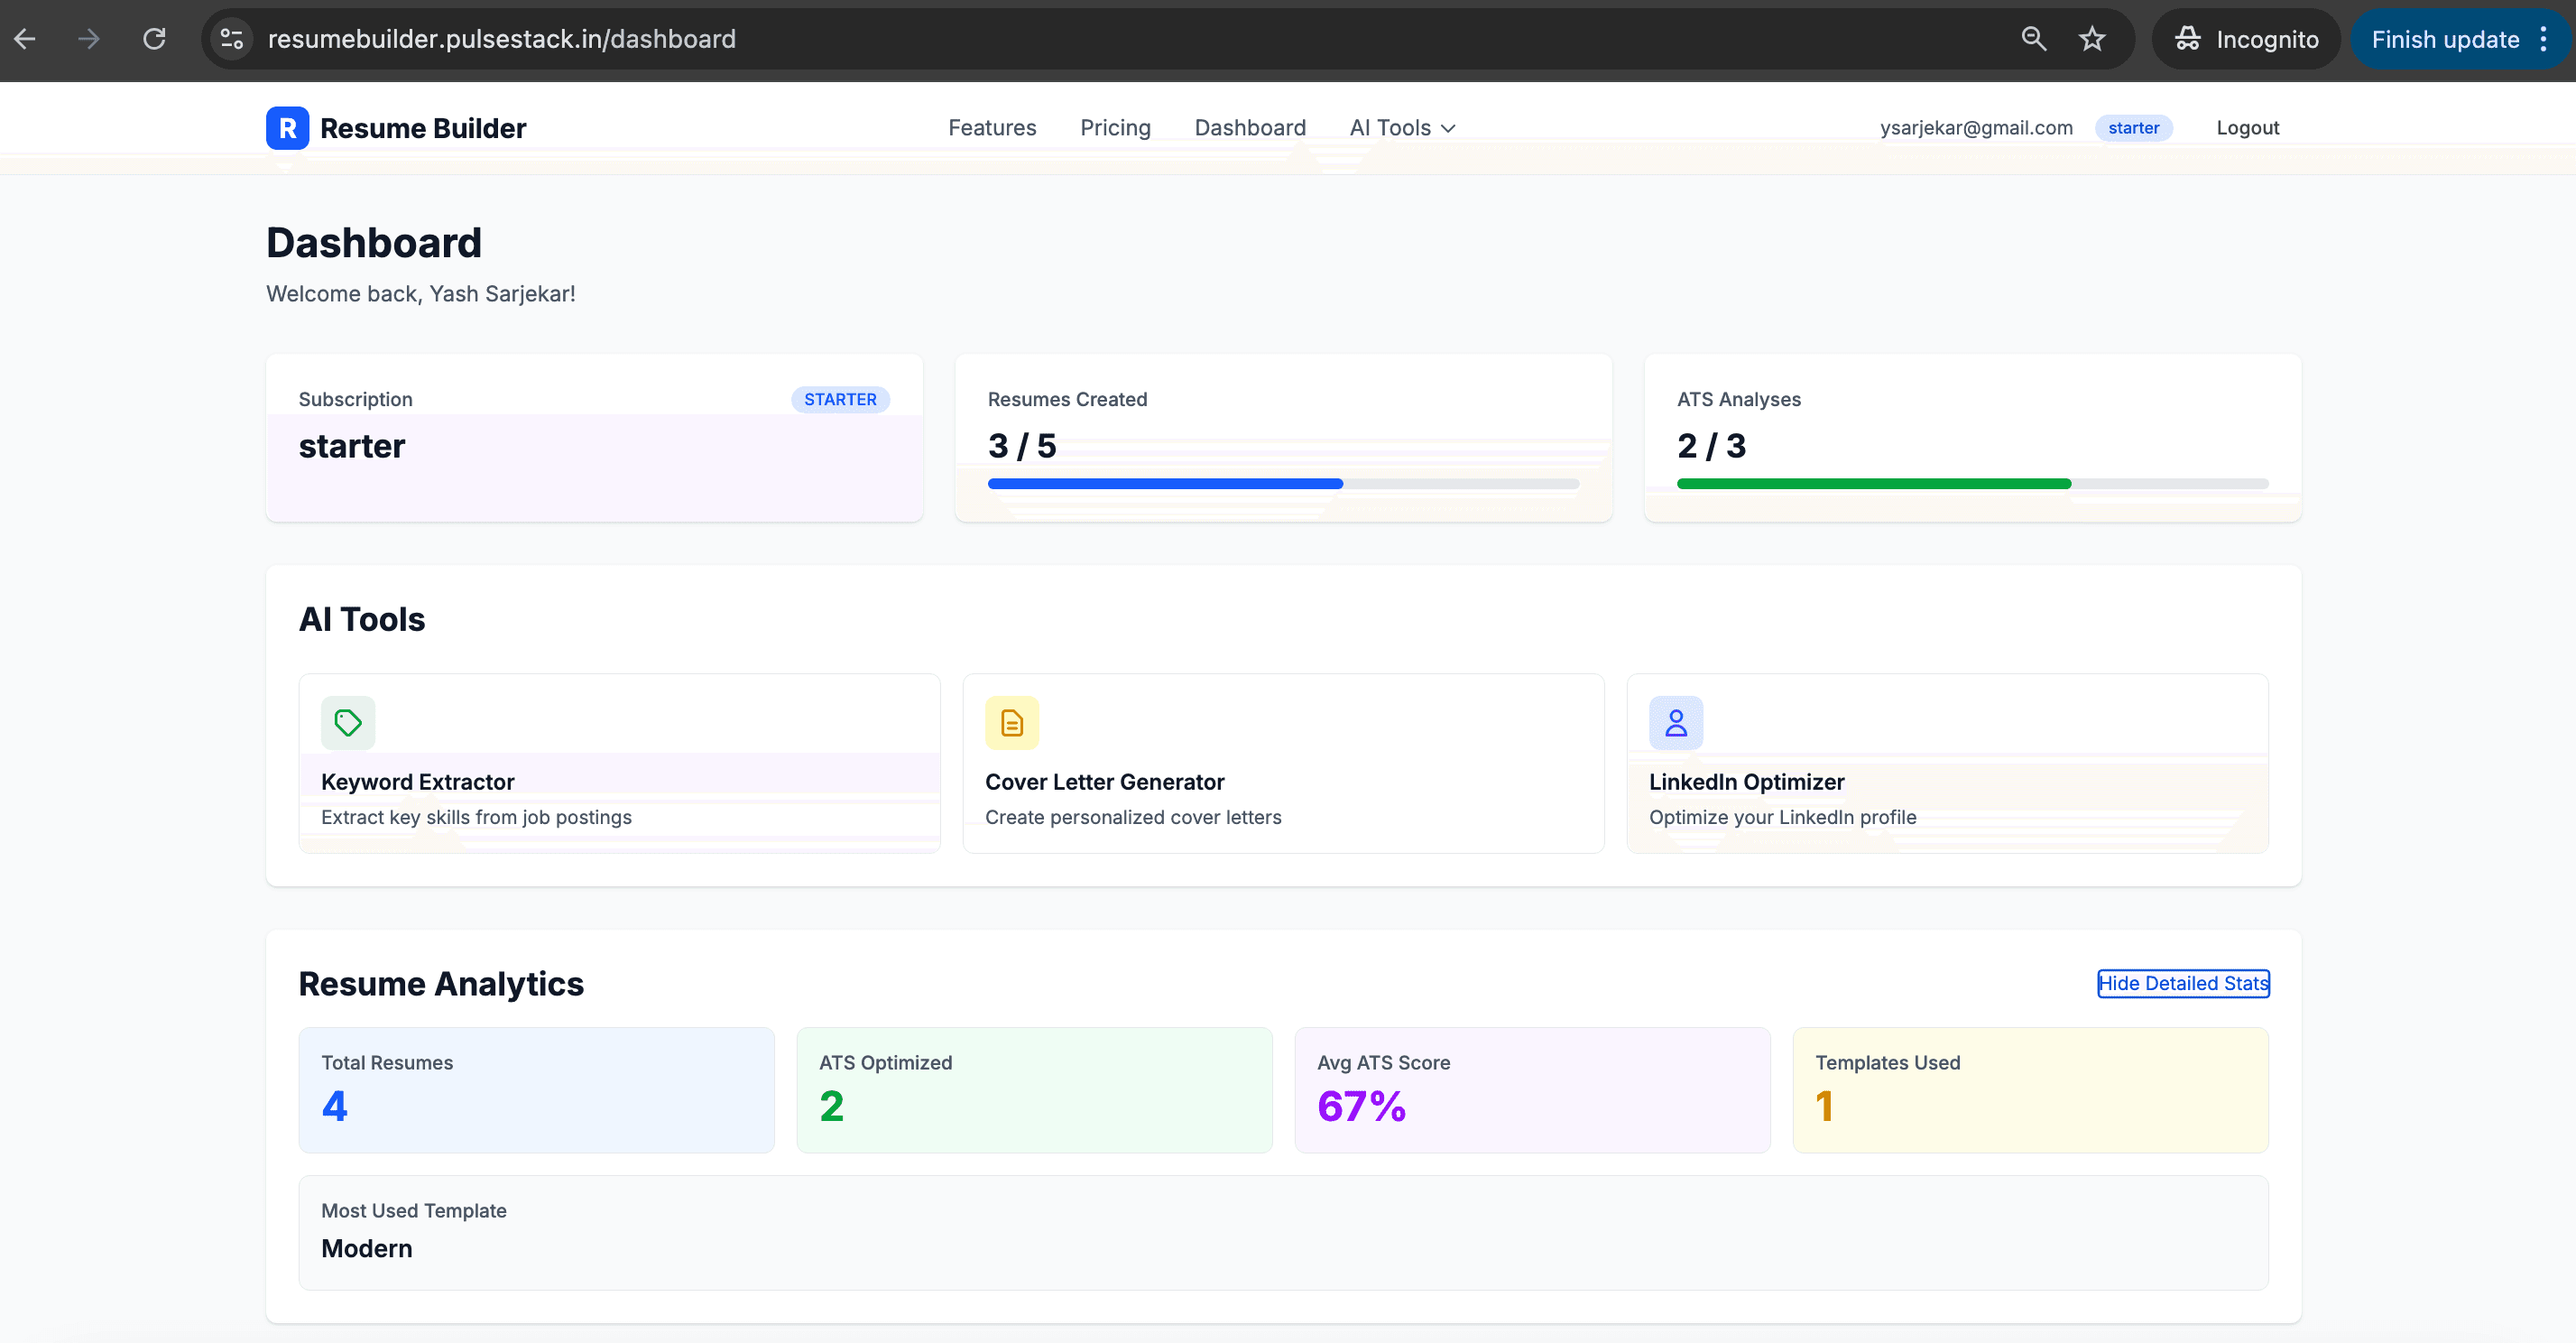Open the search with Google Lens icon
Image resolution: width=2576 pixels, height=1343 pixels.
click(x=2033, y=39)
